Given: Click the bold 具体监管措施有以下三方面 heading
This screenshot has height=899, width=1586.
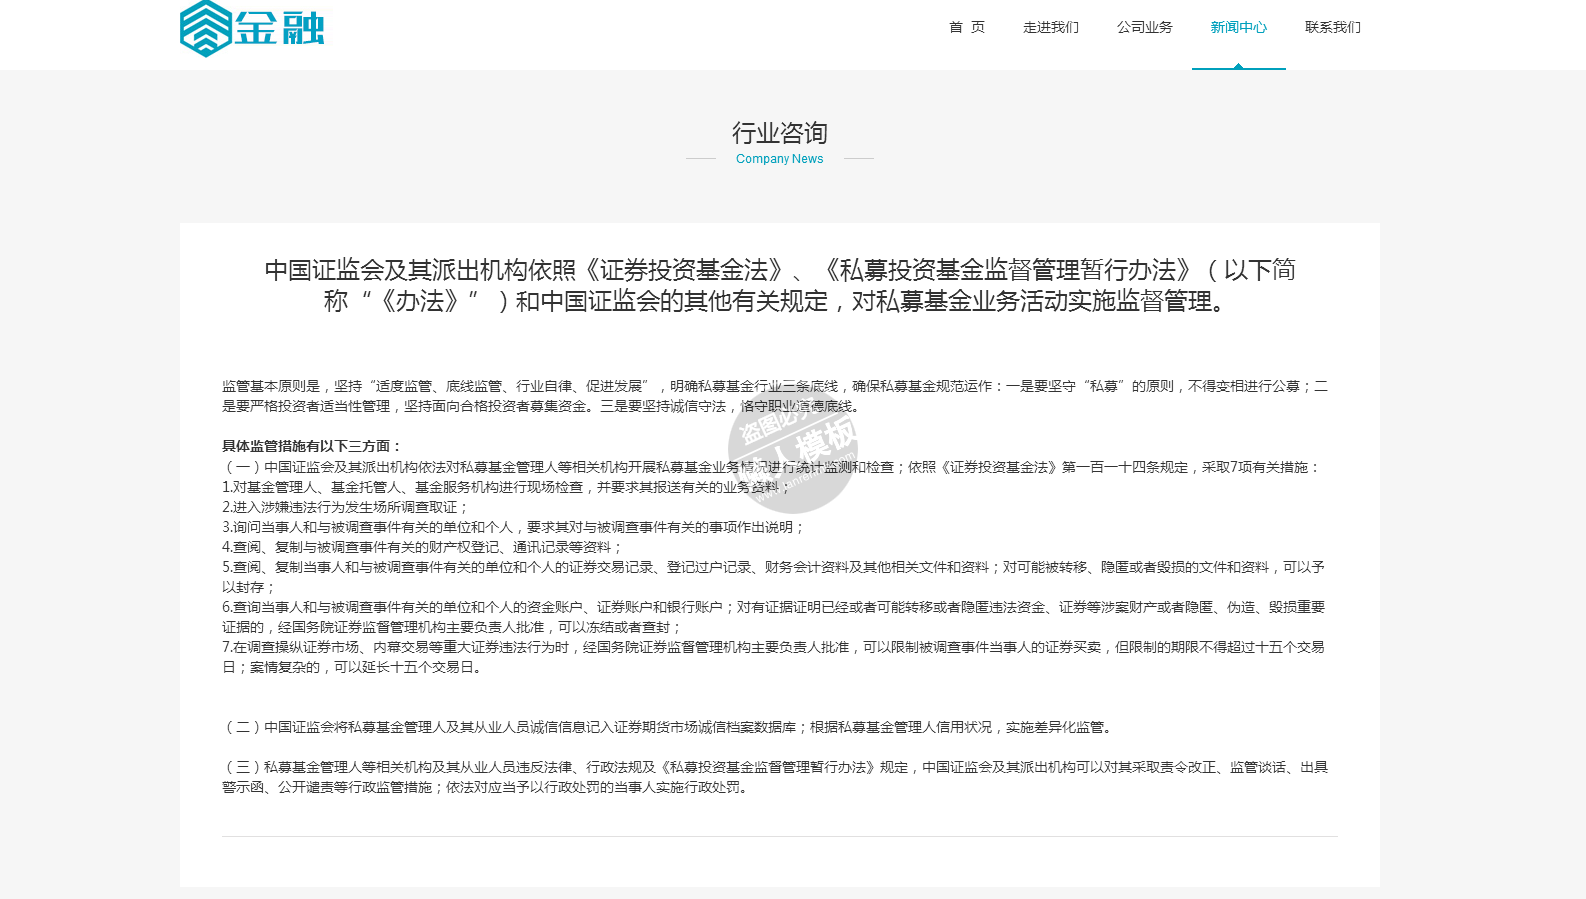Looking at the screenshot, I should (x=312, y=446).
